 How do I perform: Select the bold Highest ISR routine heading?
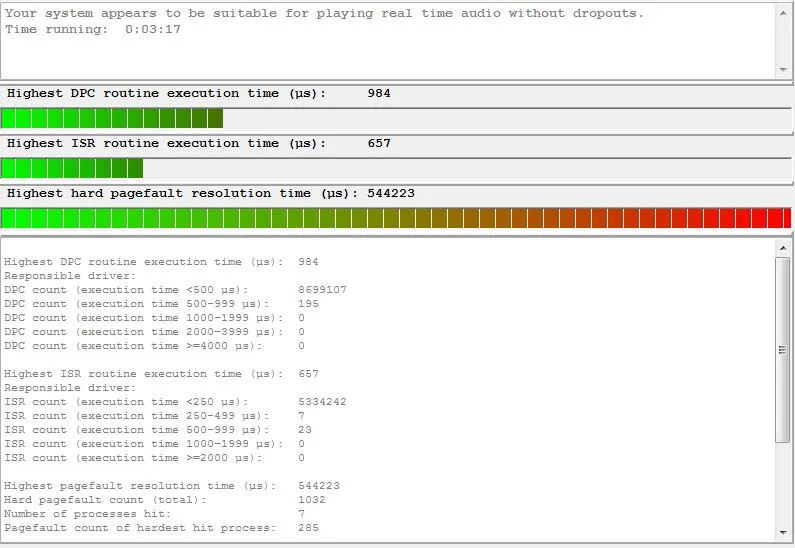[x=166, y=143]
